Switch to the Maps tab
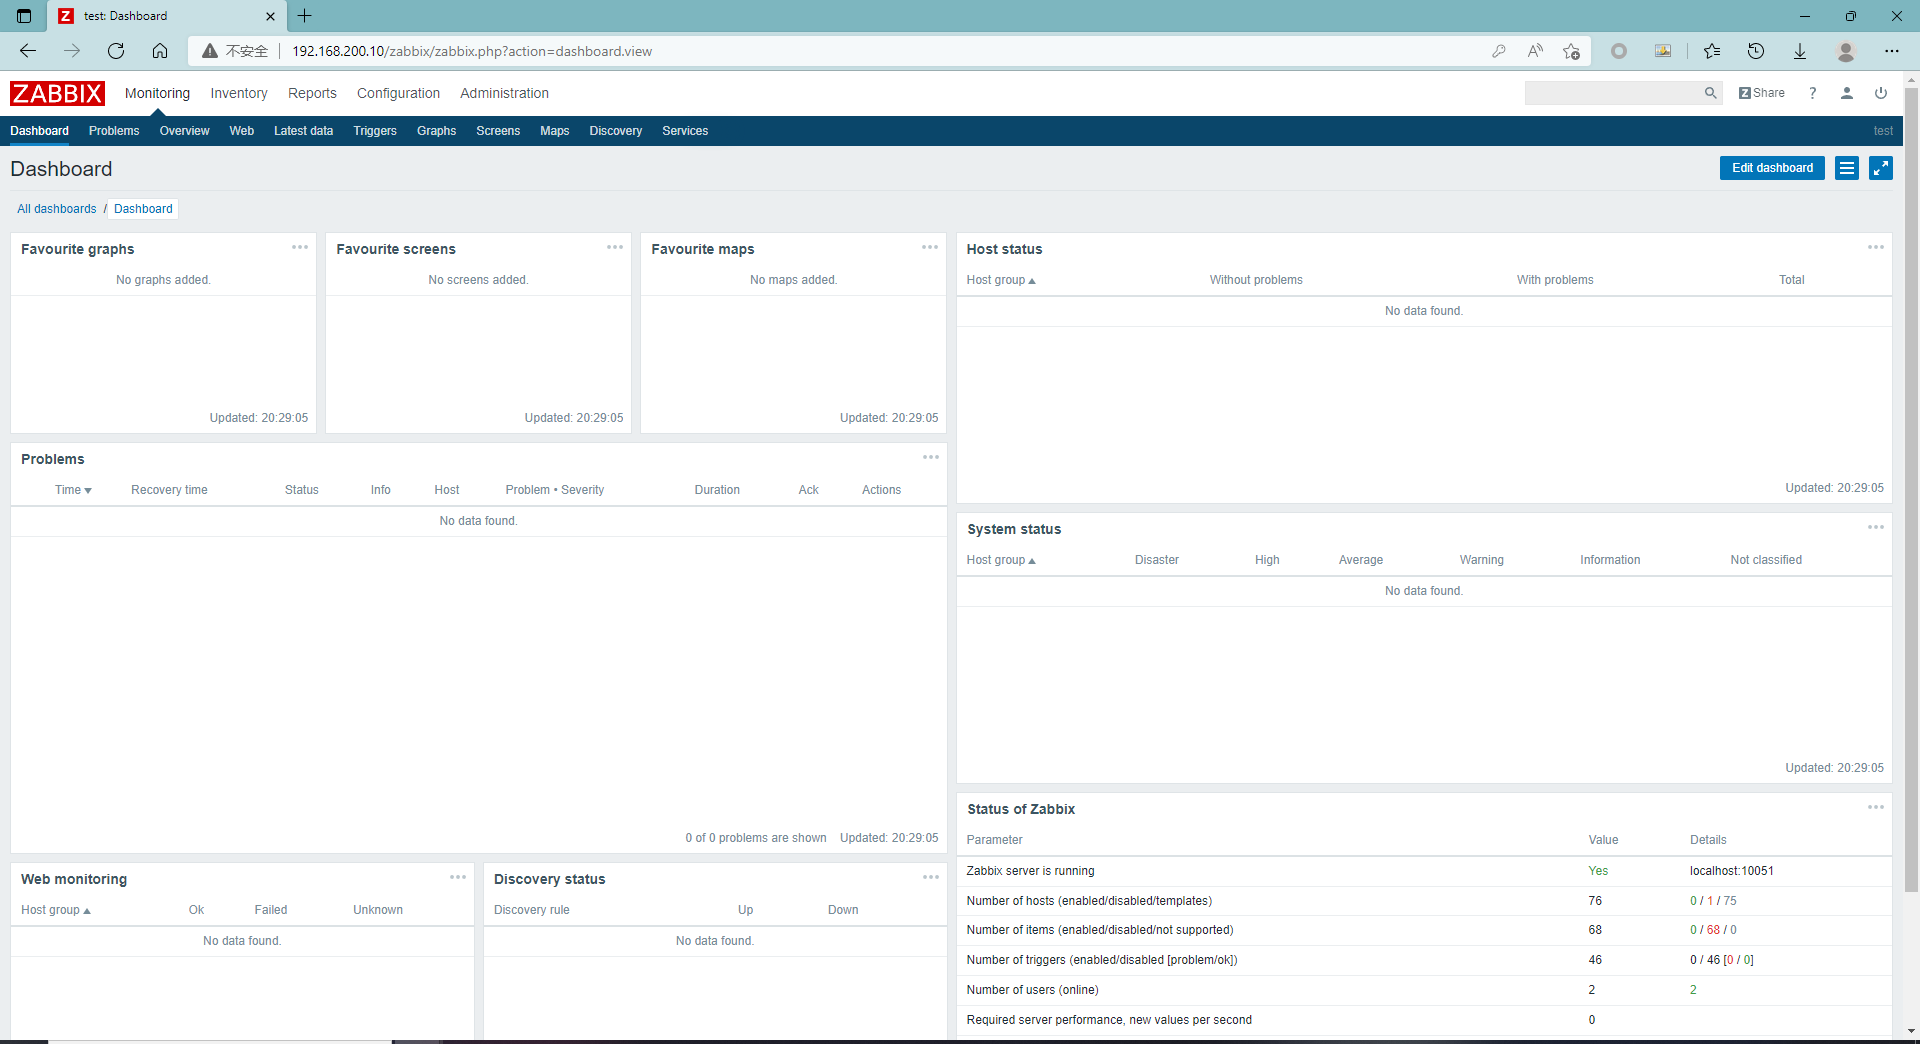This screenshot has height=1044, width=1920. 554,131
